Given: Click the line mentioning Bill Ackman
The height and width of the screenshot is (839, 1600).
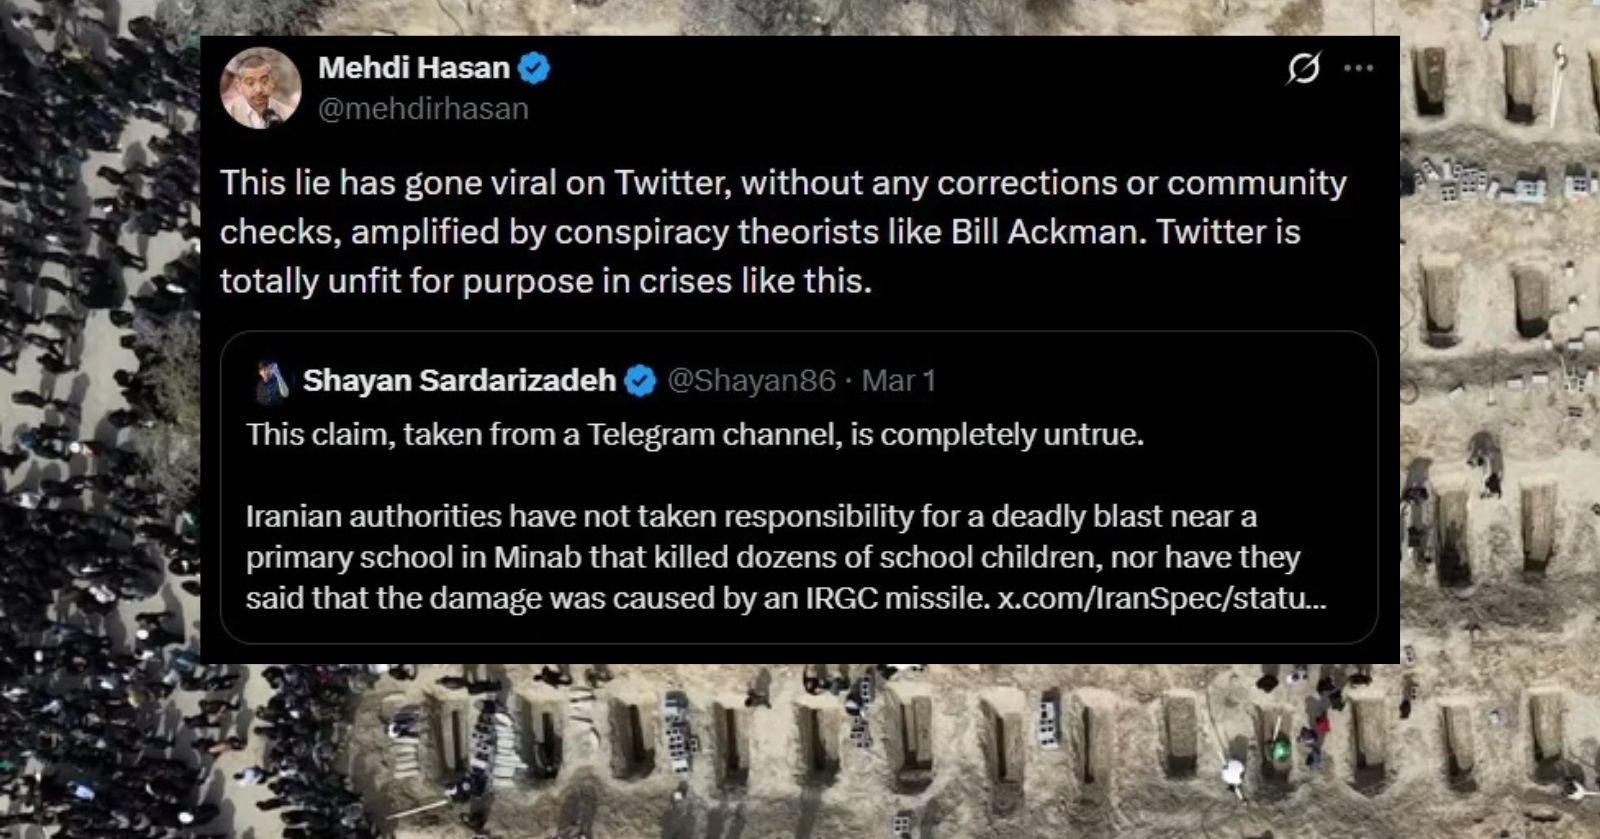Looking at the screenshot, I should pos(760,232).
